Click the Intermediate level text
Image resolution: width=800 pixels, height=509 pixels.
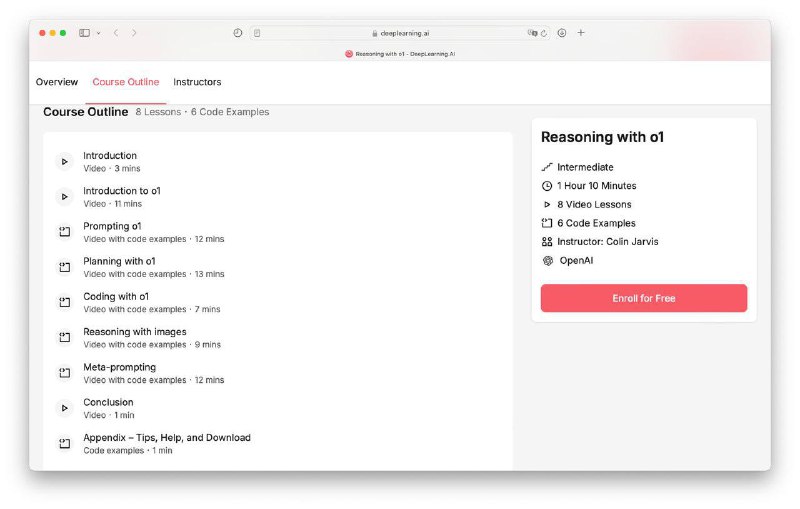pos(585,167)
